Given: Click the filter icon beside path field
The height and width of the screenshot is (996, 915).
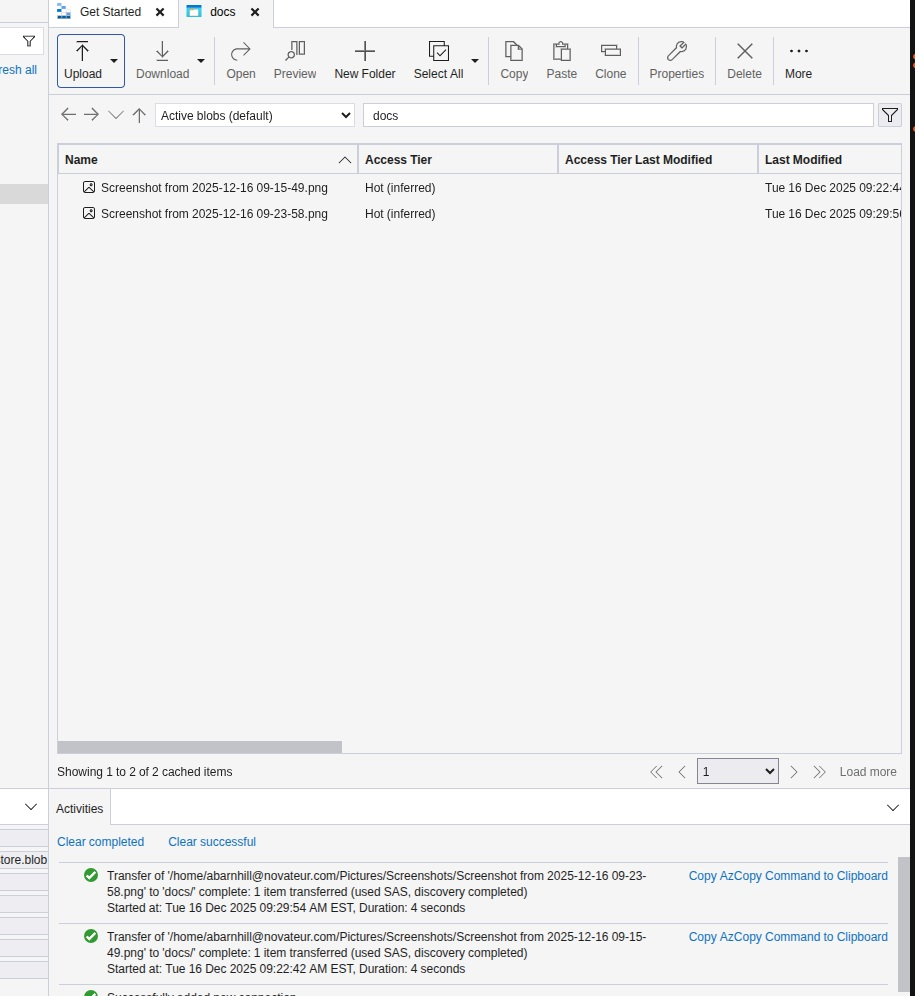Looking at the screenshot, I should click(890, 116).
